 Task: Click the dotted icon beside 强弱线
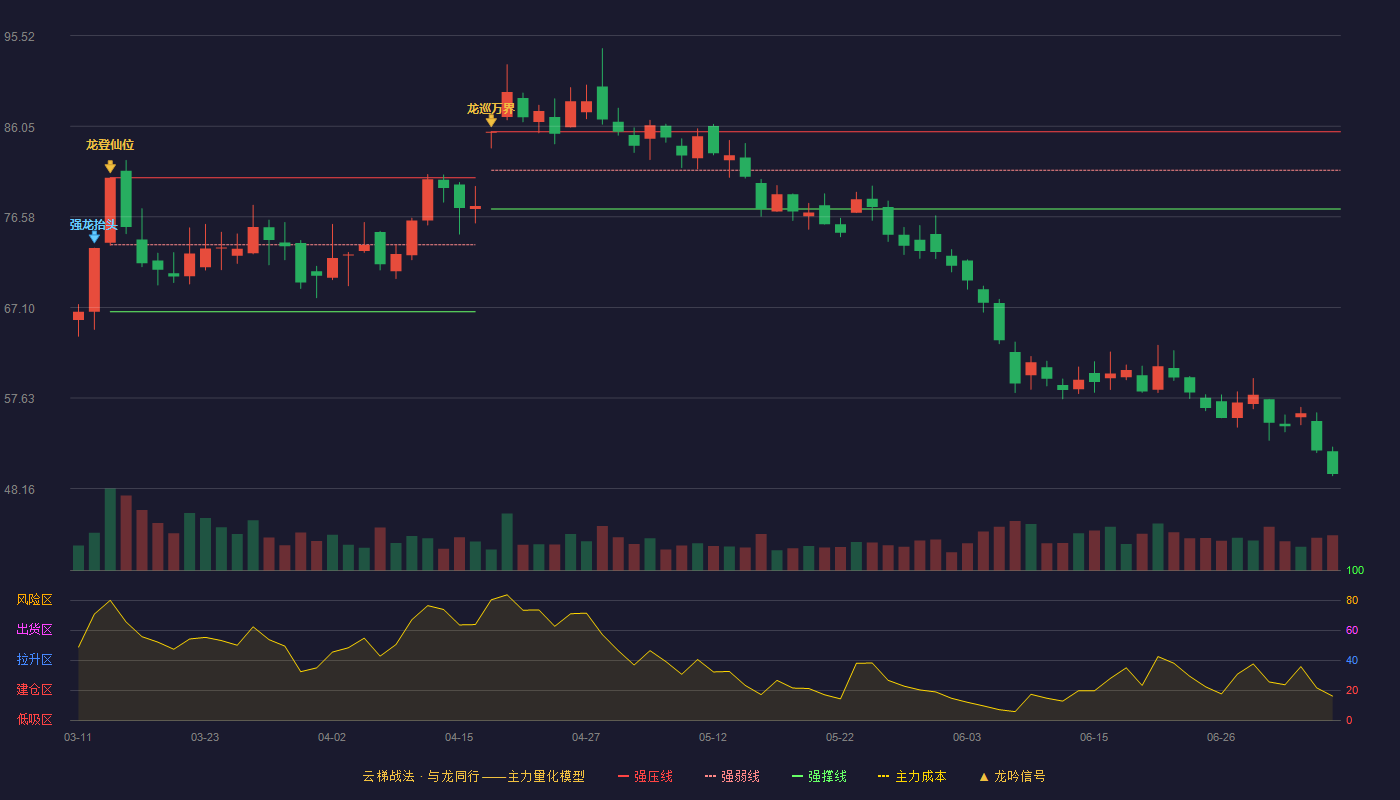click(x=710, y=777)
